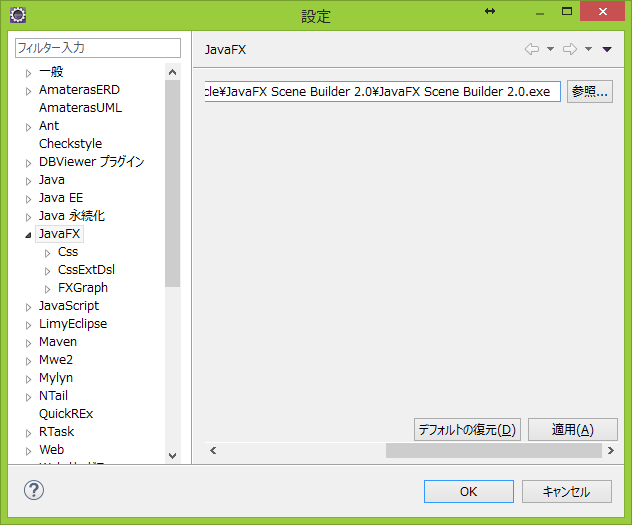Collapse the JavaFX tree node
Screen dimensions: 632x525
tap(28, 235)
